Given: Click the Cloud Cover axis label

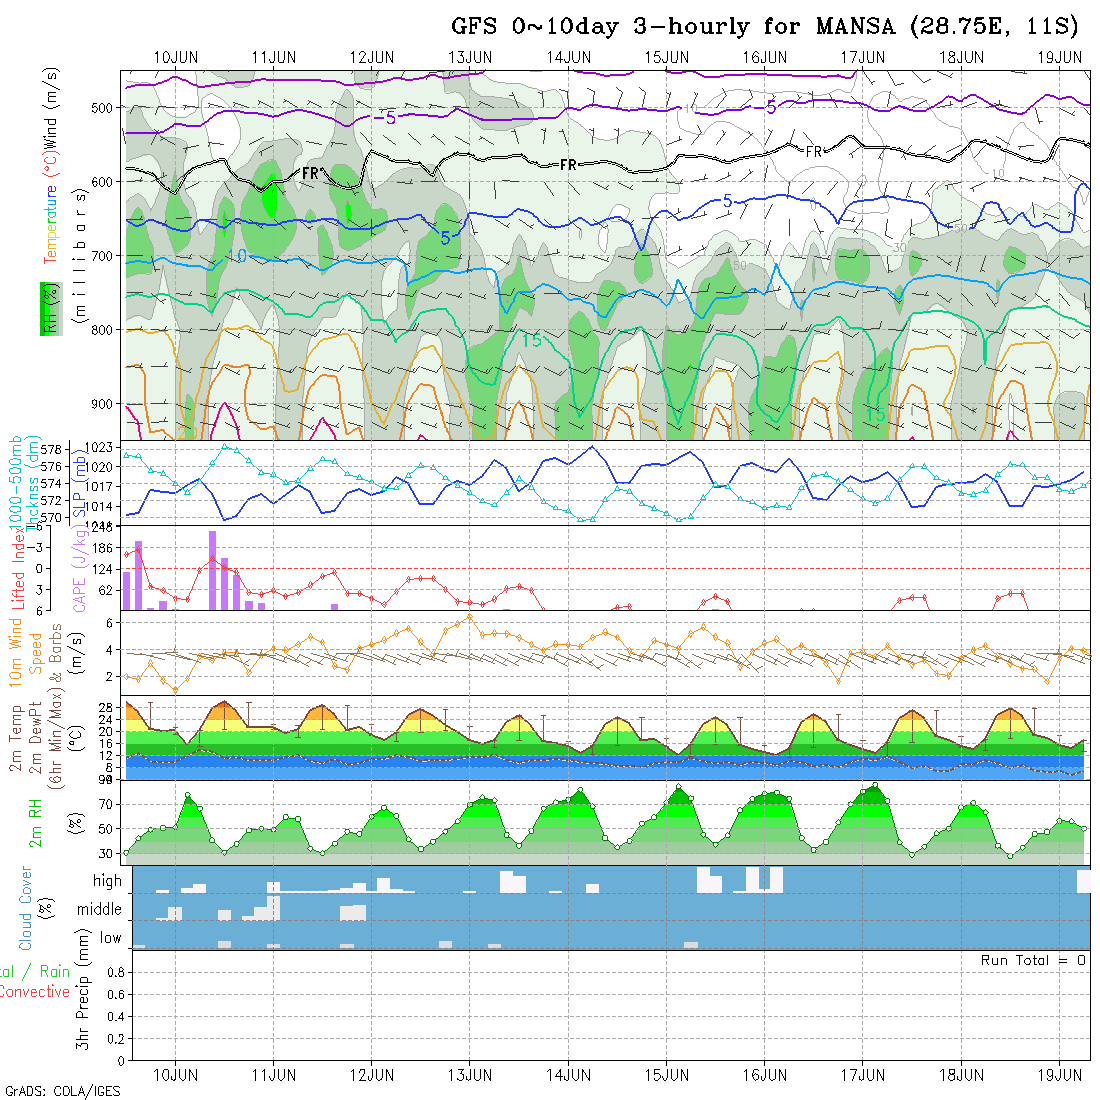Looking at the screenshot, I should click(x=26, y=908).
